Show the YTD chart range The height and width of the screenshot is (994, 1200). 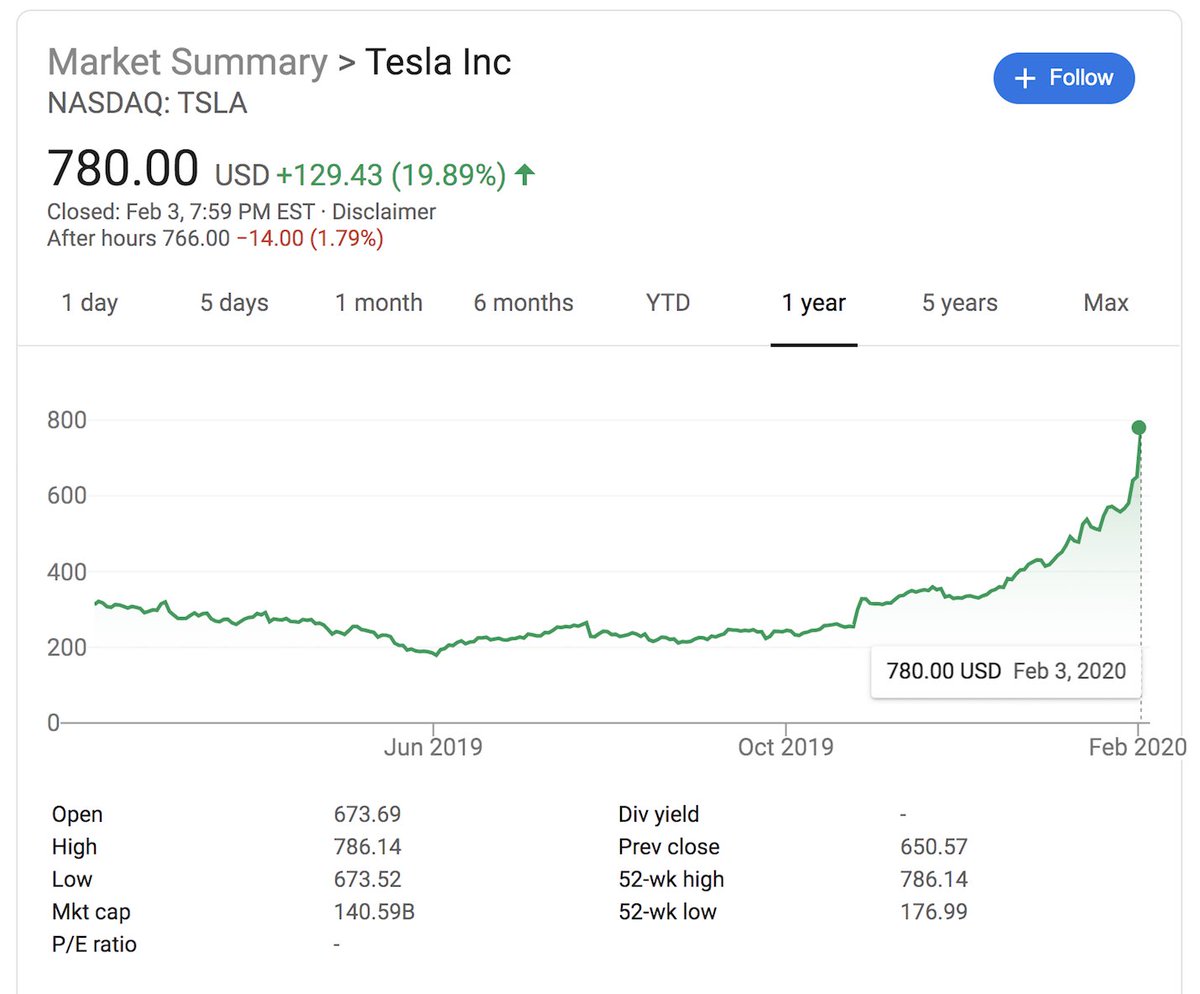pyautogui.click(x=667, y=303)
